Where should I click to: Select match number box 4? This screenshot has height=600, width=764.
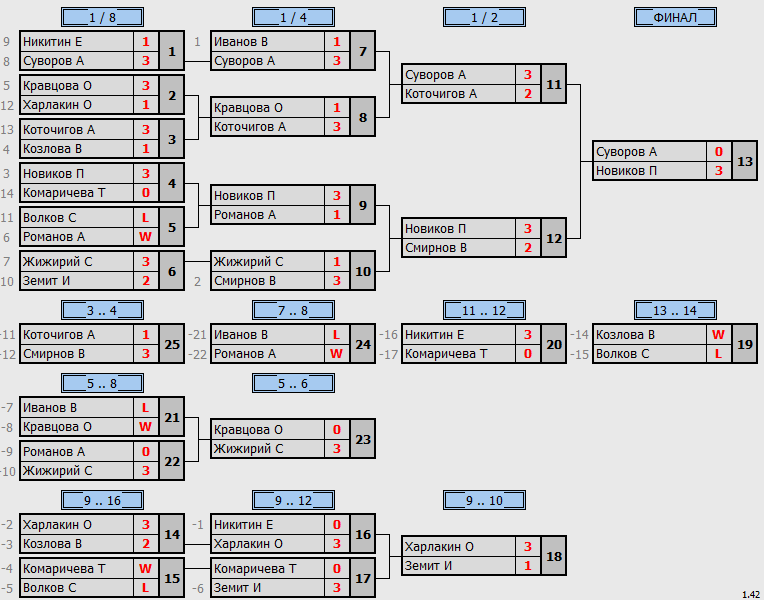(x=172, y=183)
